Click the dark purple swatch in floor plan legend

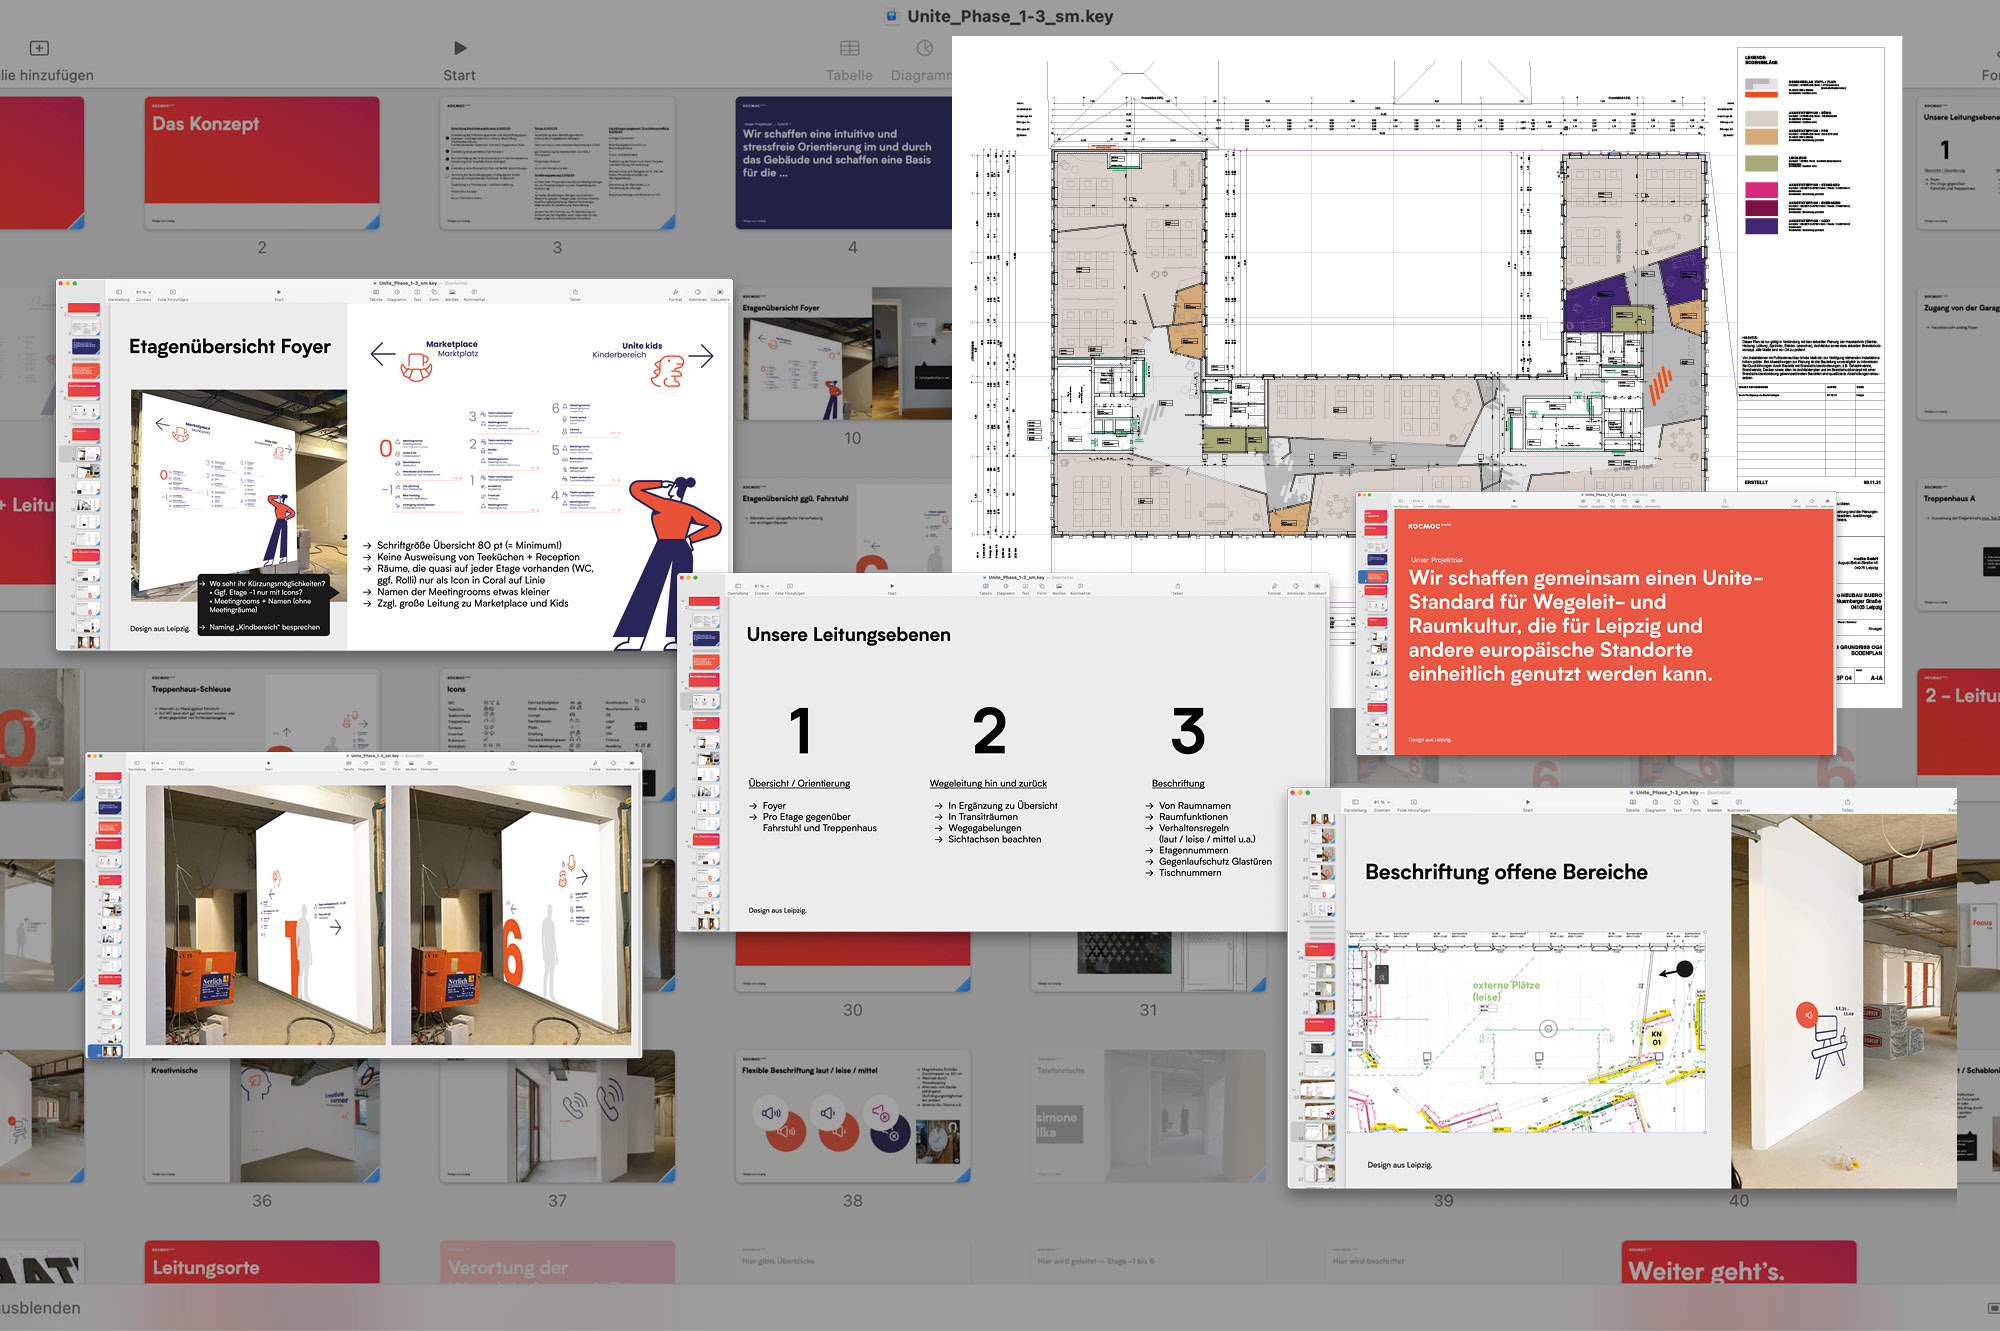[1761, 226]
